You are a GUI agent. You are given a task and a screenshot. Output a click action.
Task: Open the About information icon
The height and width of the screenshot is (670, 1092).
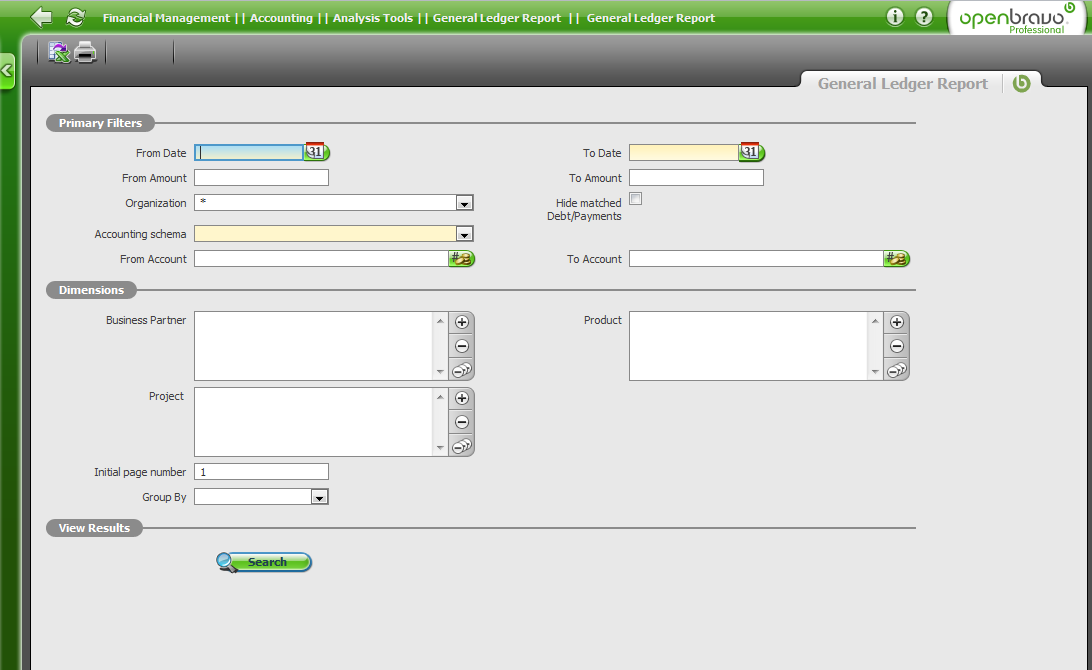click(x=895, y=17)
